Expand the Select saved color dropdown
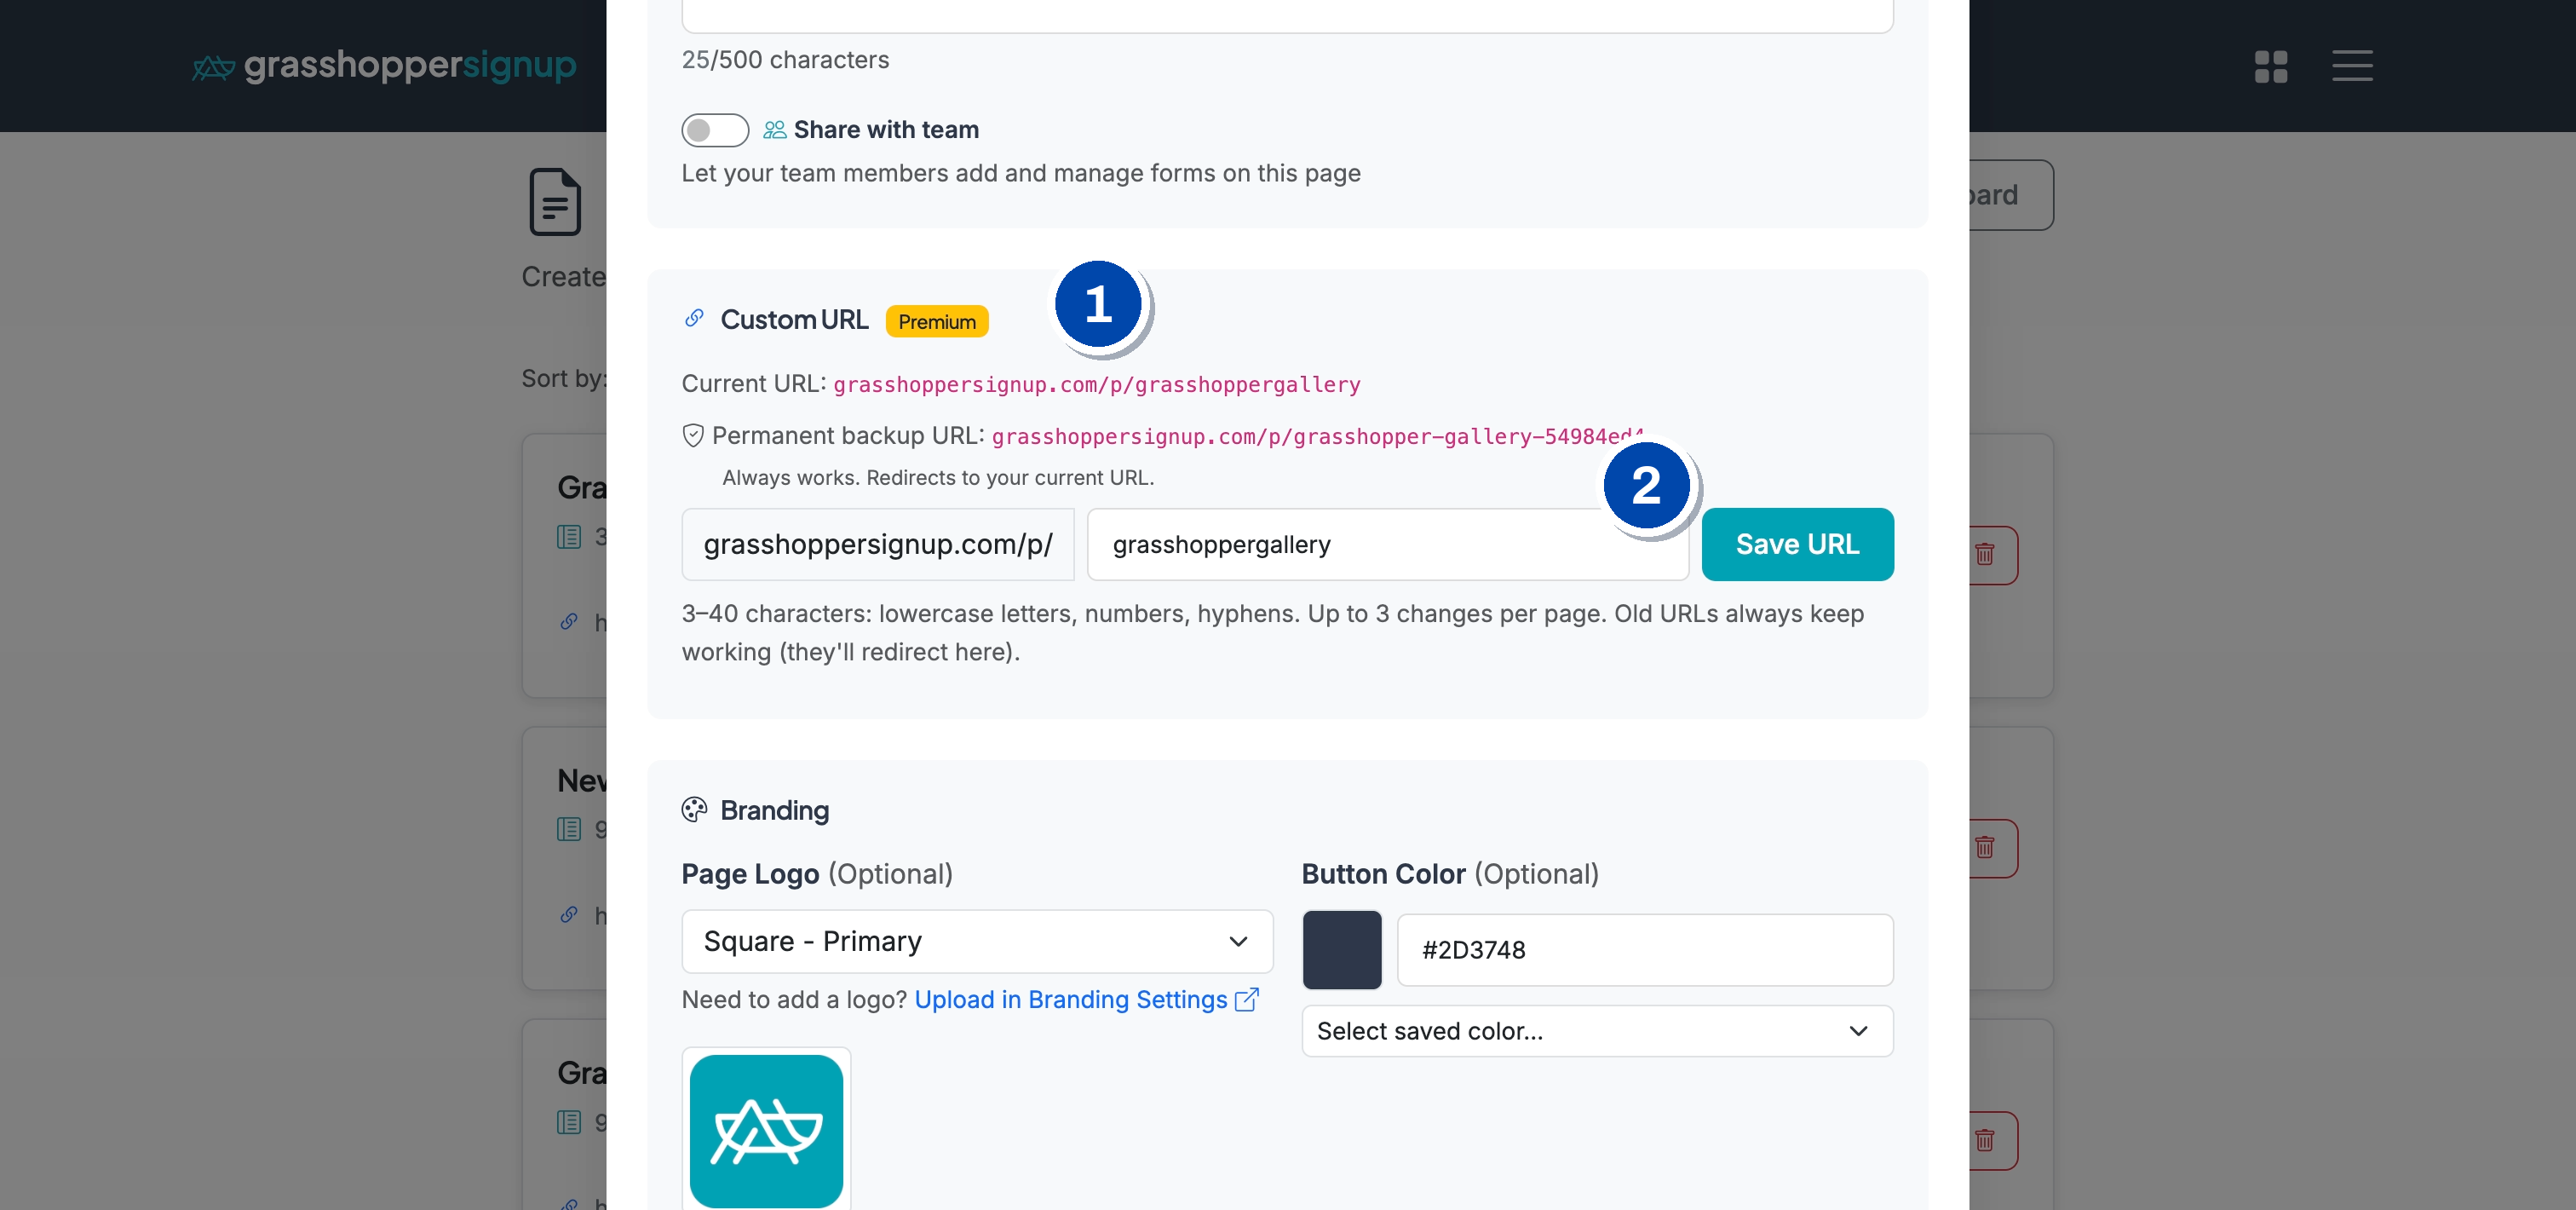 (x=1597, y=1031)
